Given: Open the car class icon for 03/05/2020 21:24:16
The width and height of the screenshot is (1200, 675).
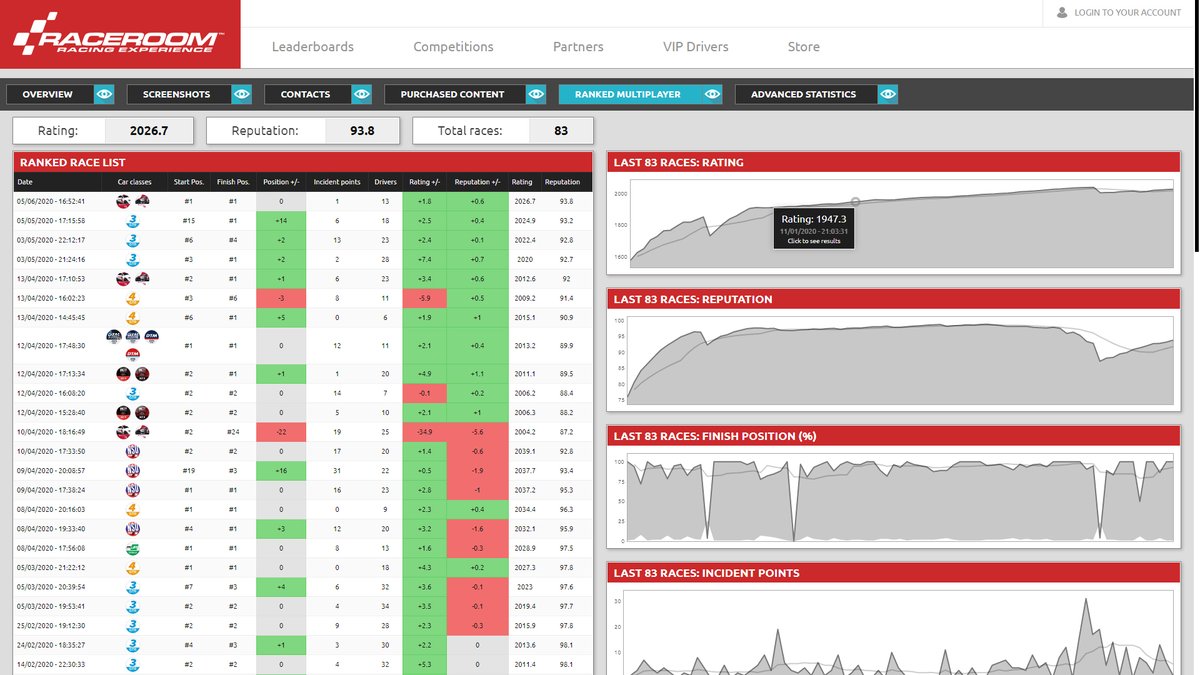Looking at the screenshot, I should [133, 260].
